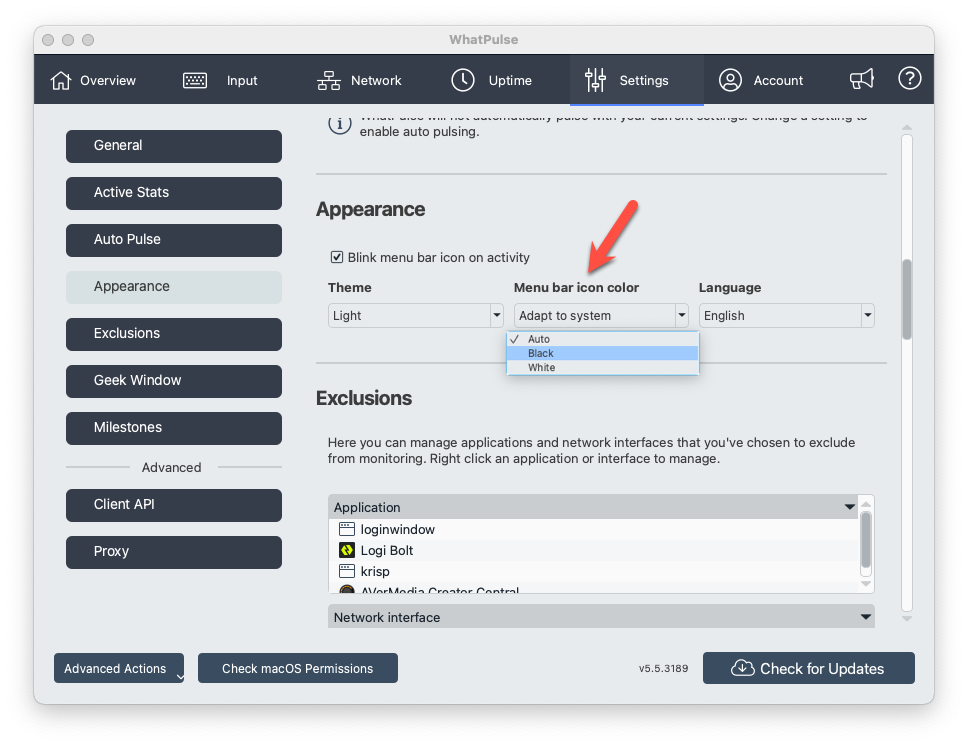This screenshot has height=746, width=968.
Task: Click the Account person icon
Action: [x=730, y=80]
